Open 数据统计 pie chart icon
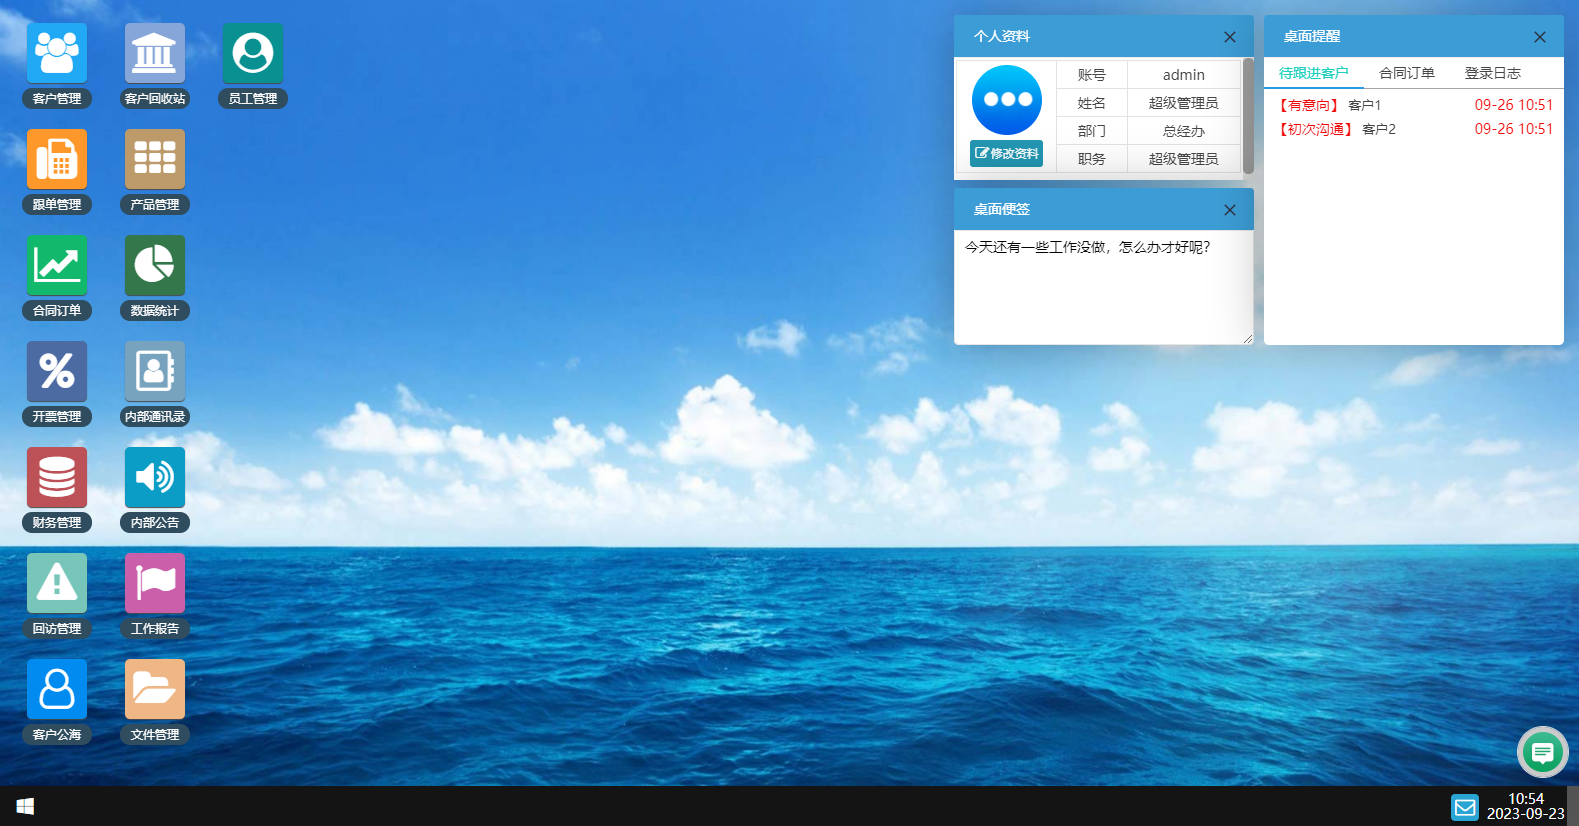Screen dimensions: 1579x826 pos(155,266)
